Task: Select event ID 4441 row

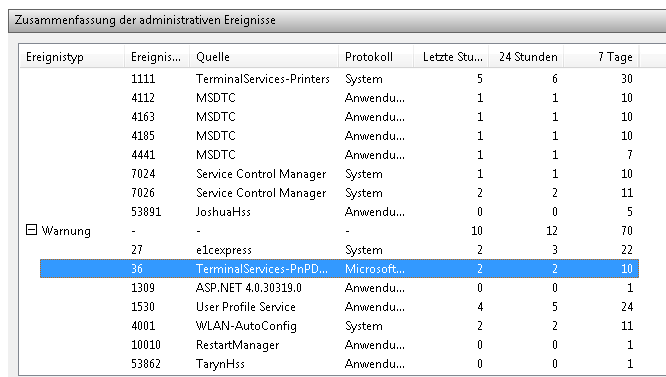Action: pos(339,155)
